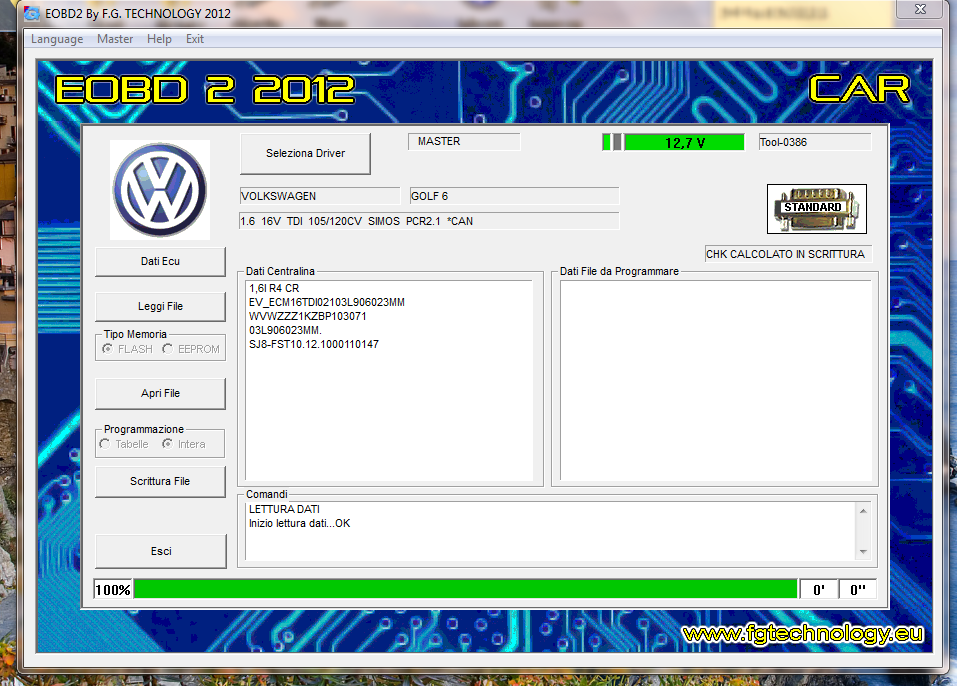Viewport: 957px width, 686px height.
Task: Click the STANDARD connector icon
Action: pos(817,209)
